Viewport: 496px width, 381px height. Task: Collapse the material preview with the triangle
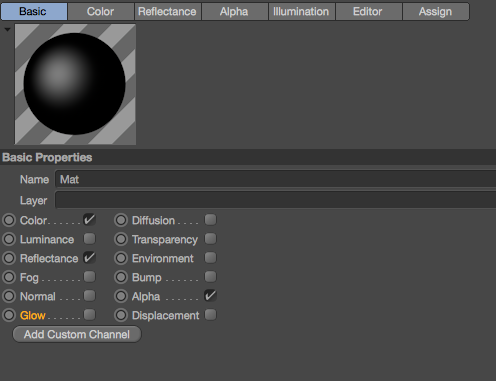pos(7,30)
